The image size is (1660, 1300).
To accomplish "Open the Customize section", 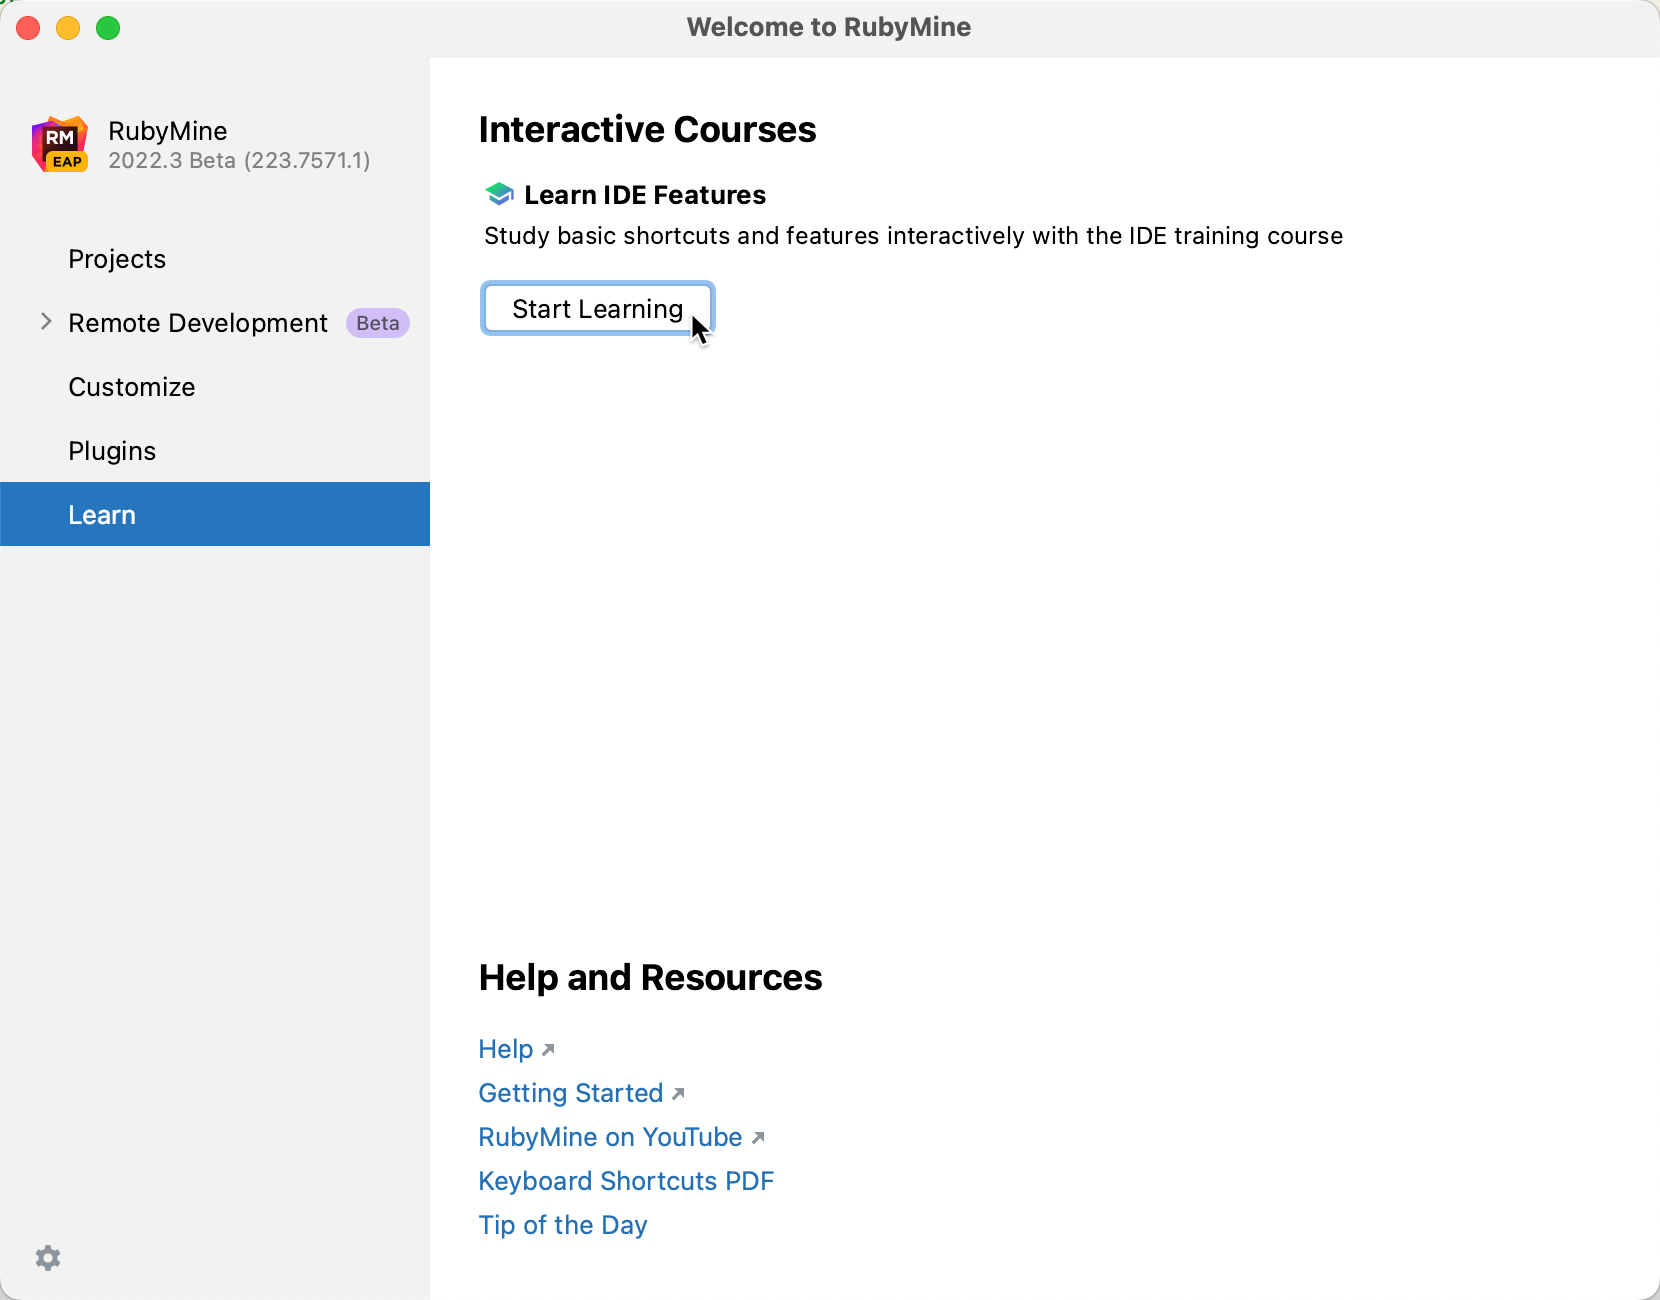I will (x=131, y=387).
